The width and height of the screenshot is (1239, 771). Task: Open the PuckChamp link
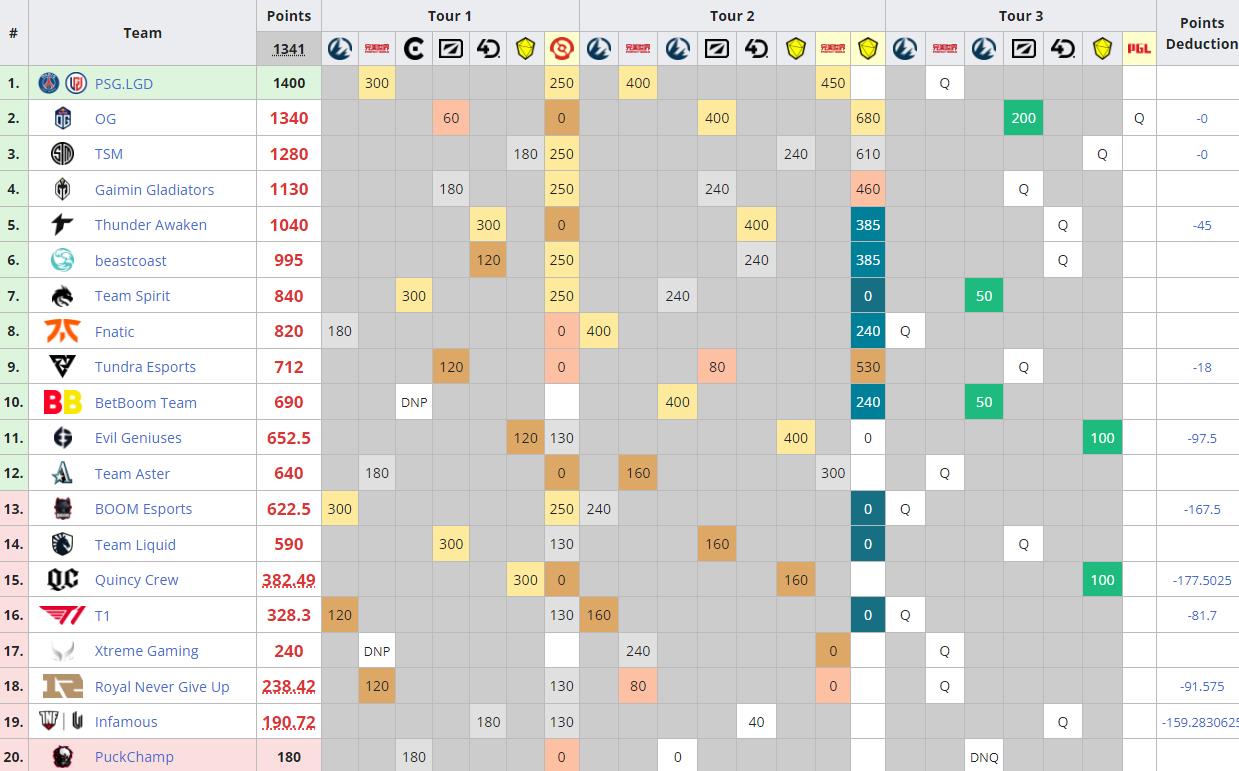tap(134, 758)
